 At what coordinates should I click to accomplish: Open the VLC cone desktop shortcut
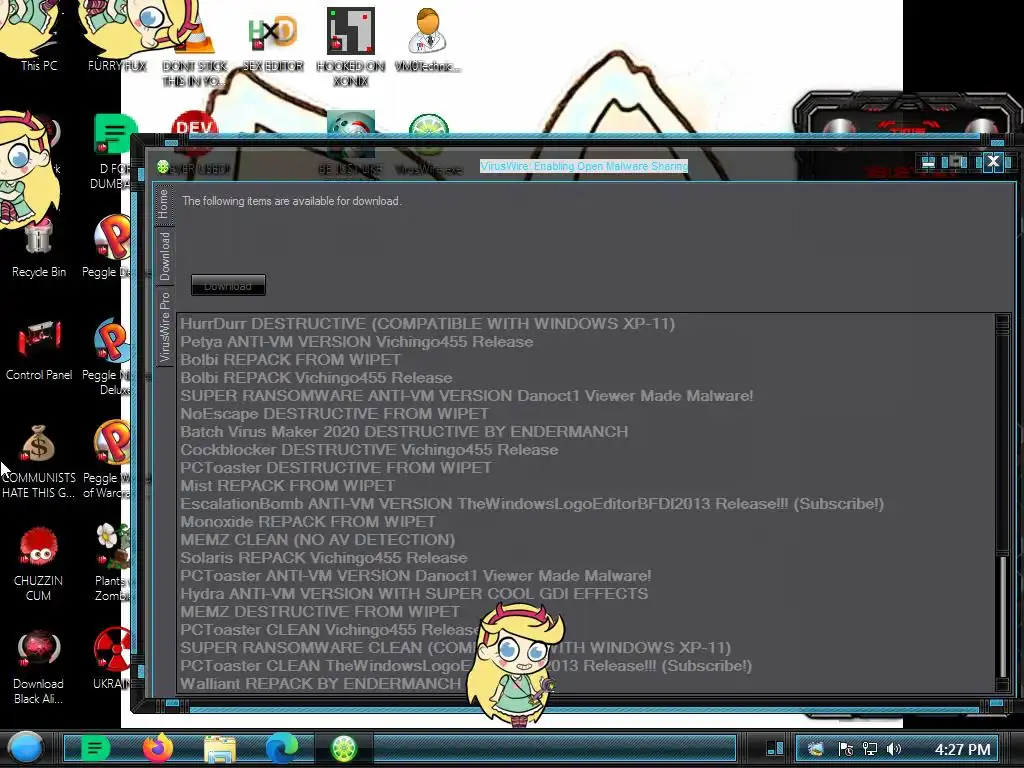(195, 46)
